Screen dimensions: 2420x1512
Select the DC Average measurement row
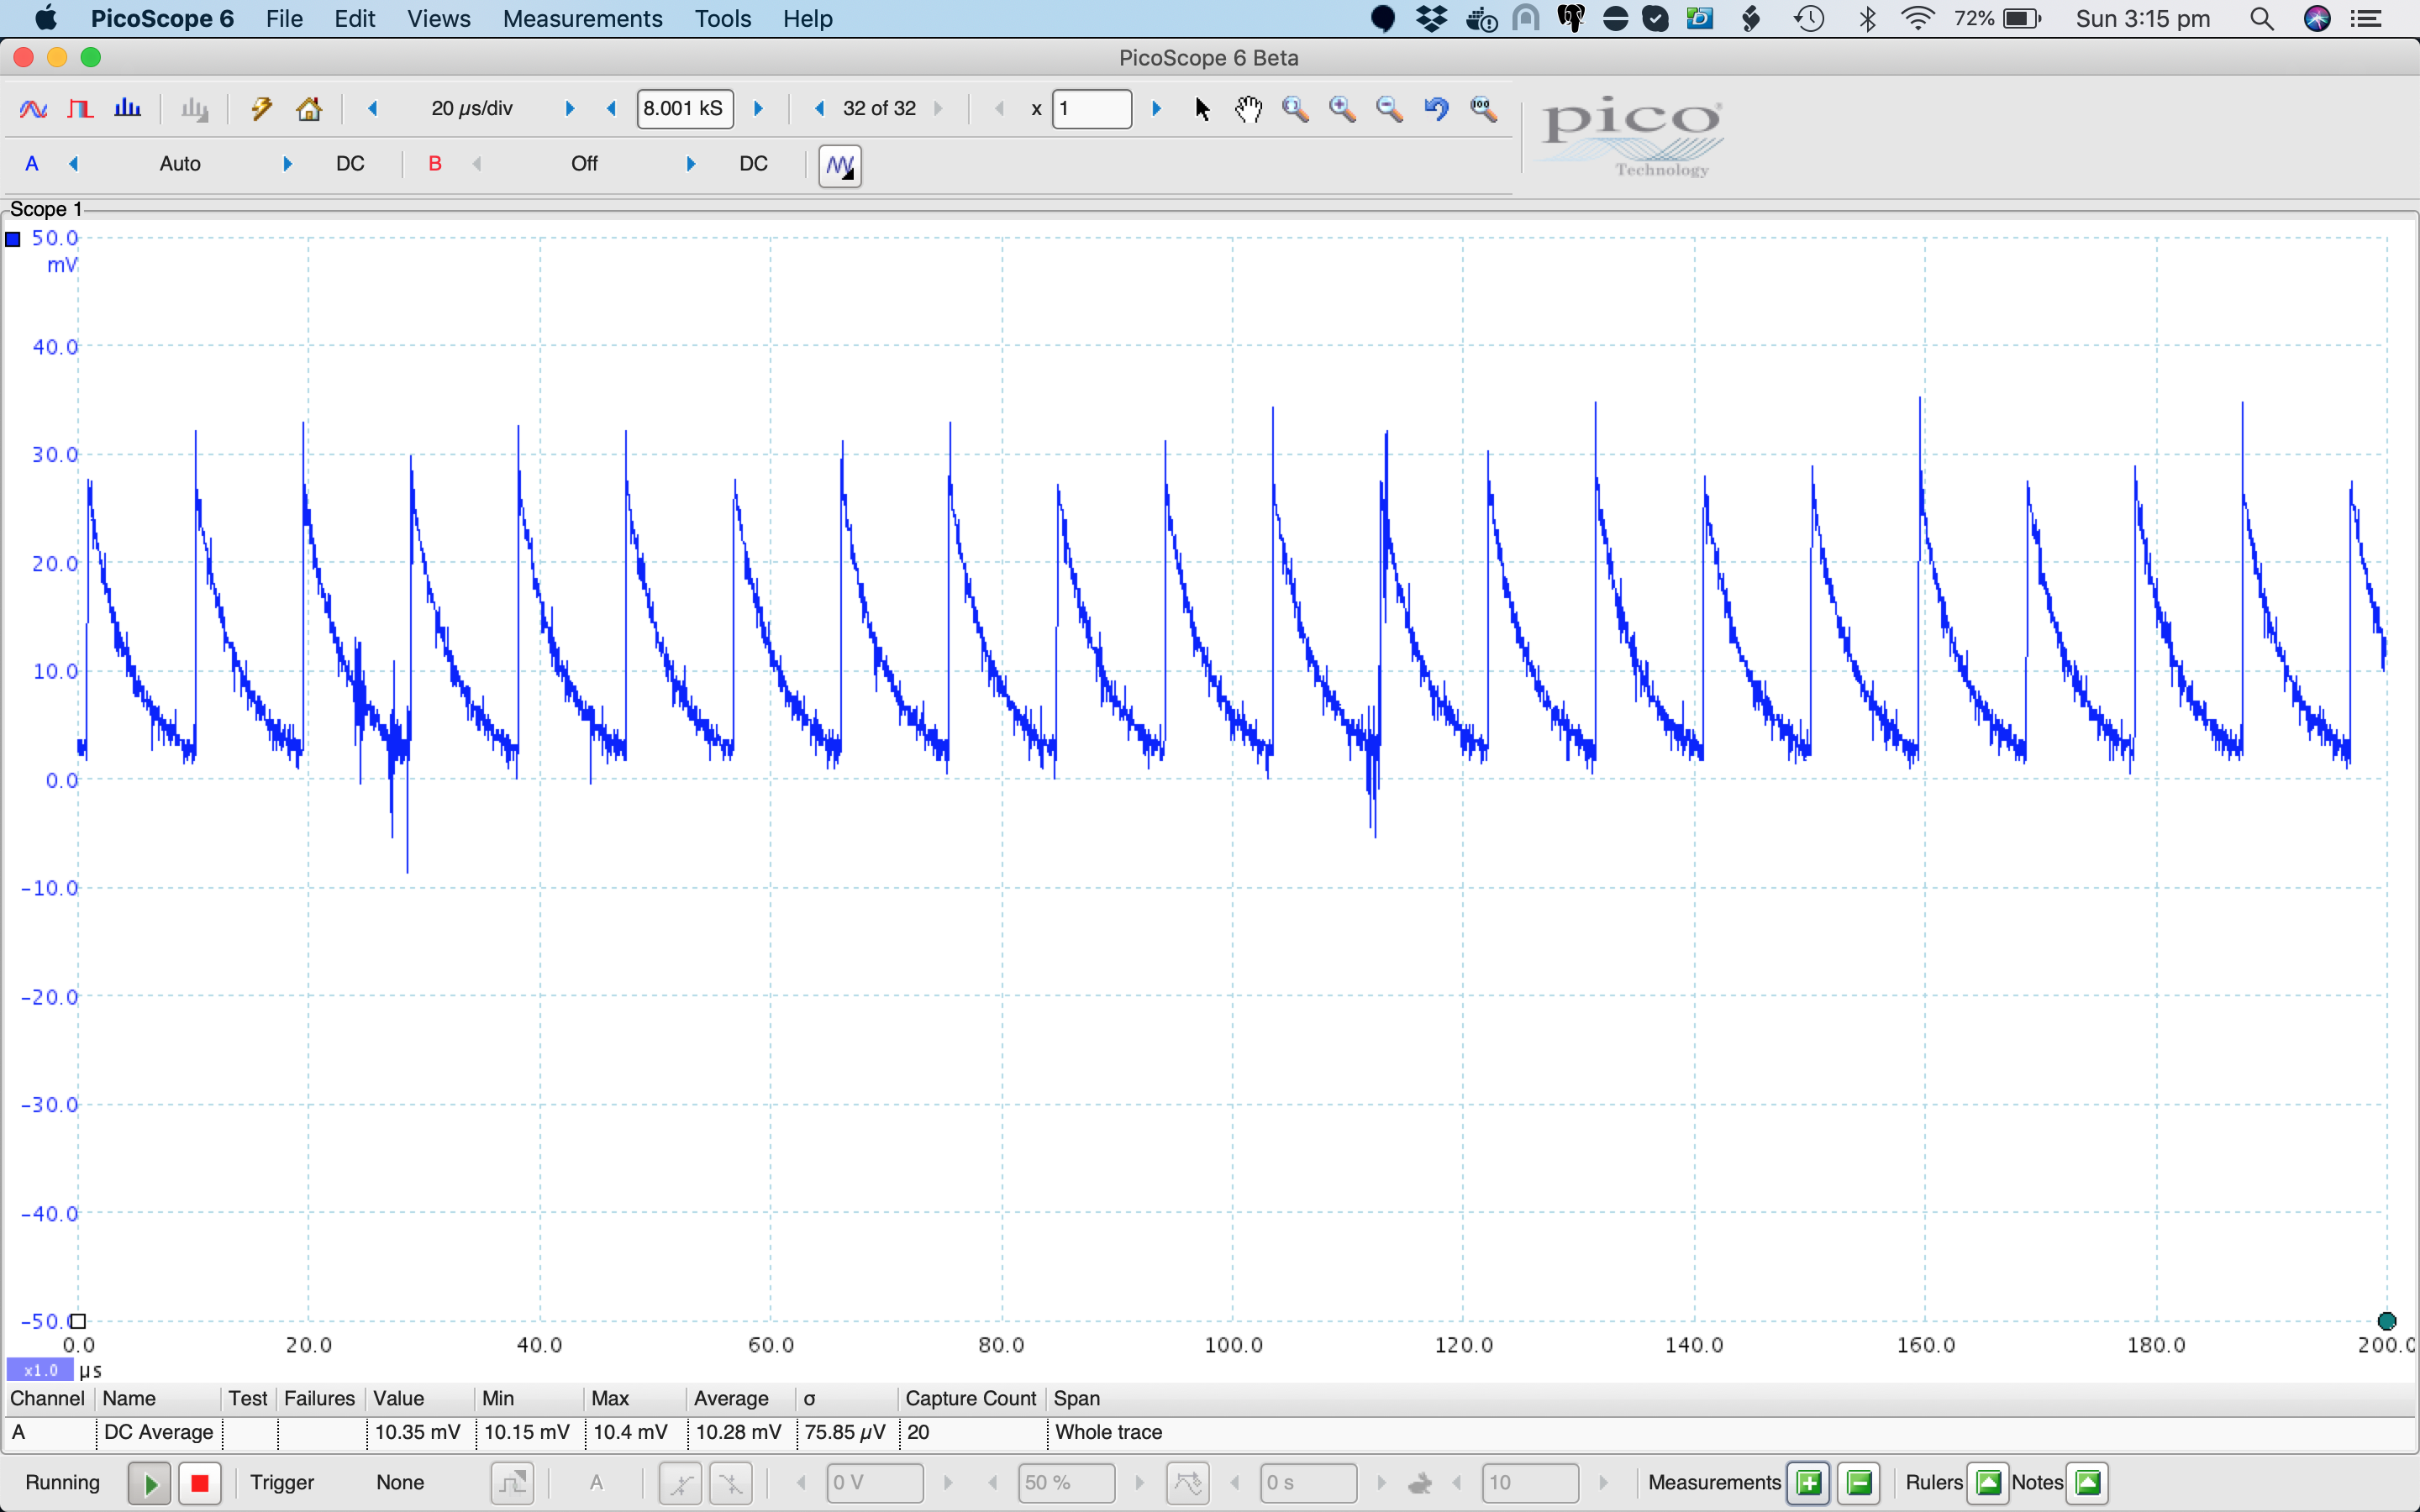pyautogui.click(x=1210, y=1432)
